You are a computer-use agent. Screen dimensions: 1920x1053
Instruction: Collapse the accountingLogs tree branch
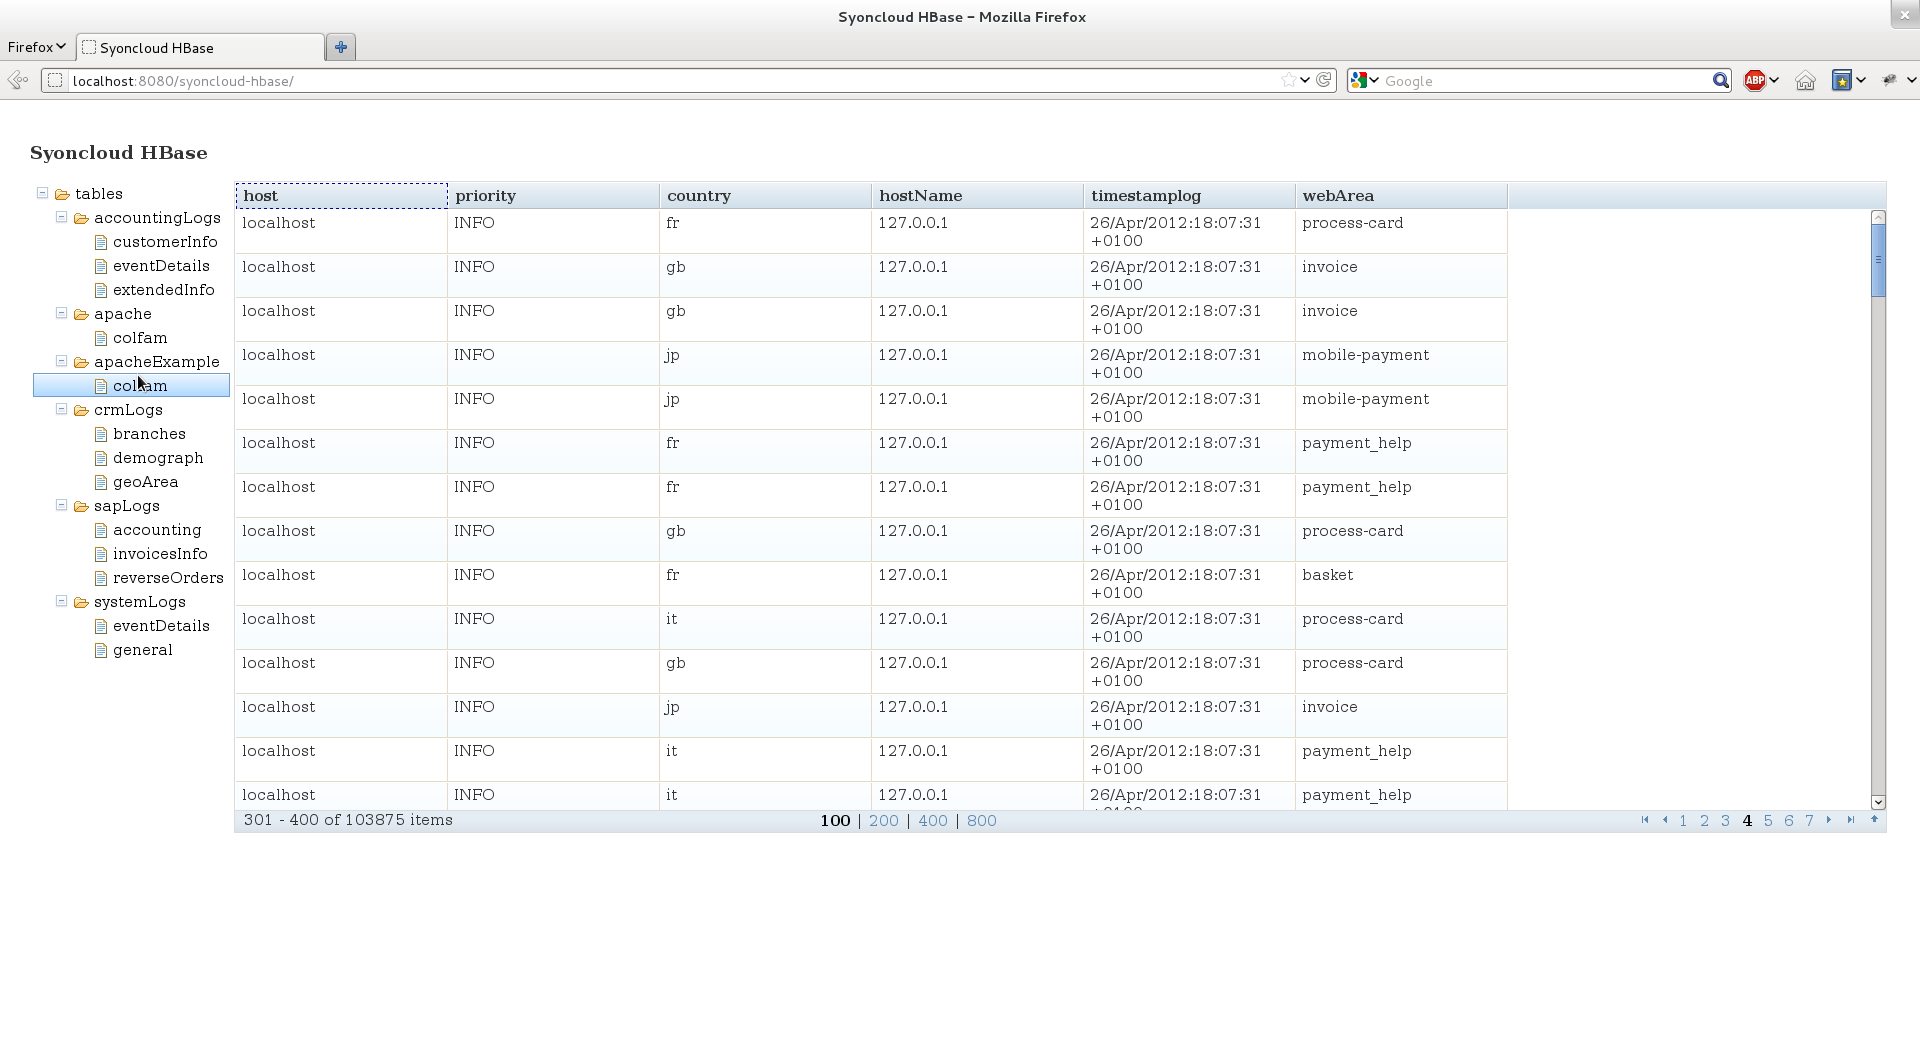click(61, 217)
